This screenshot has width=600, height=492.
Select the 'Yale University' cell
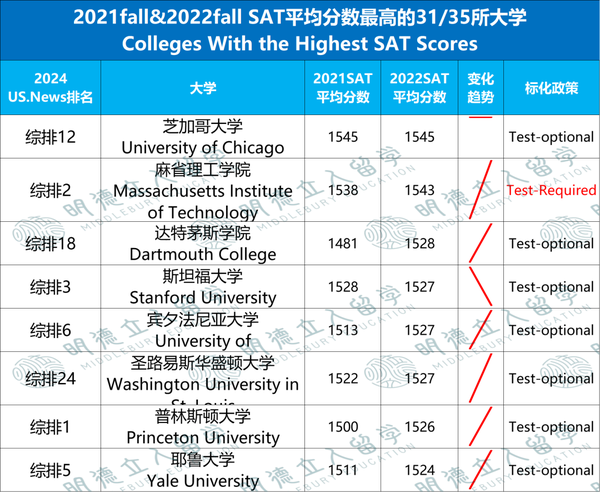click(x=203, y=470)
